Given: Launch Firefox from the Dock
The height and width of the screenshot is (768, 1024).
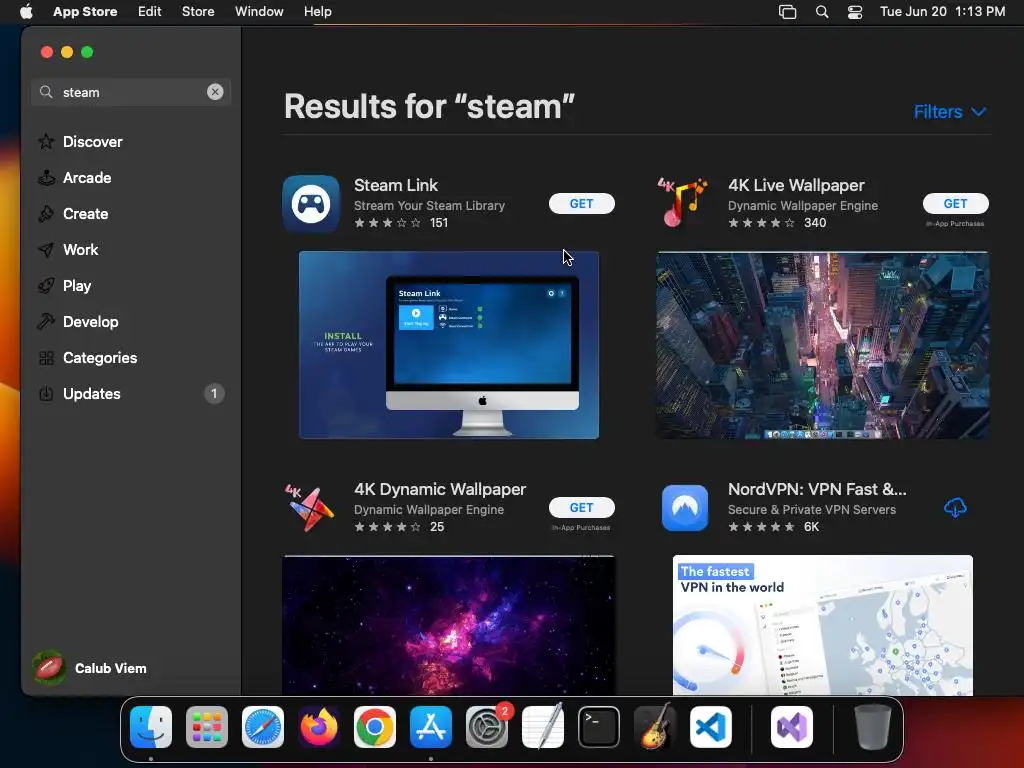Looking at the screenshot, I should (319, 727).
